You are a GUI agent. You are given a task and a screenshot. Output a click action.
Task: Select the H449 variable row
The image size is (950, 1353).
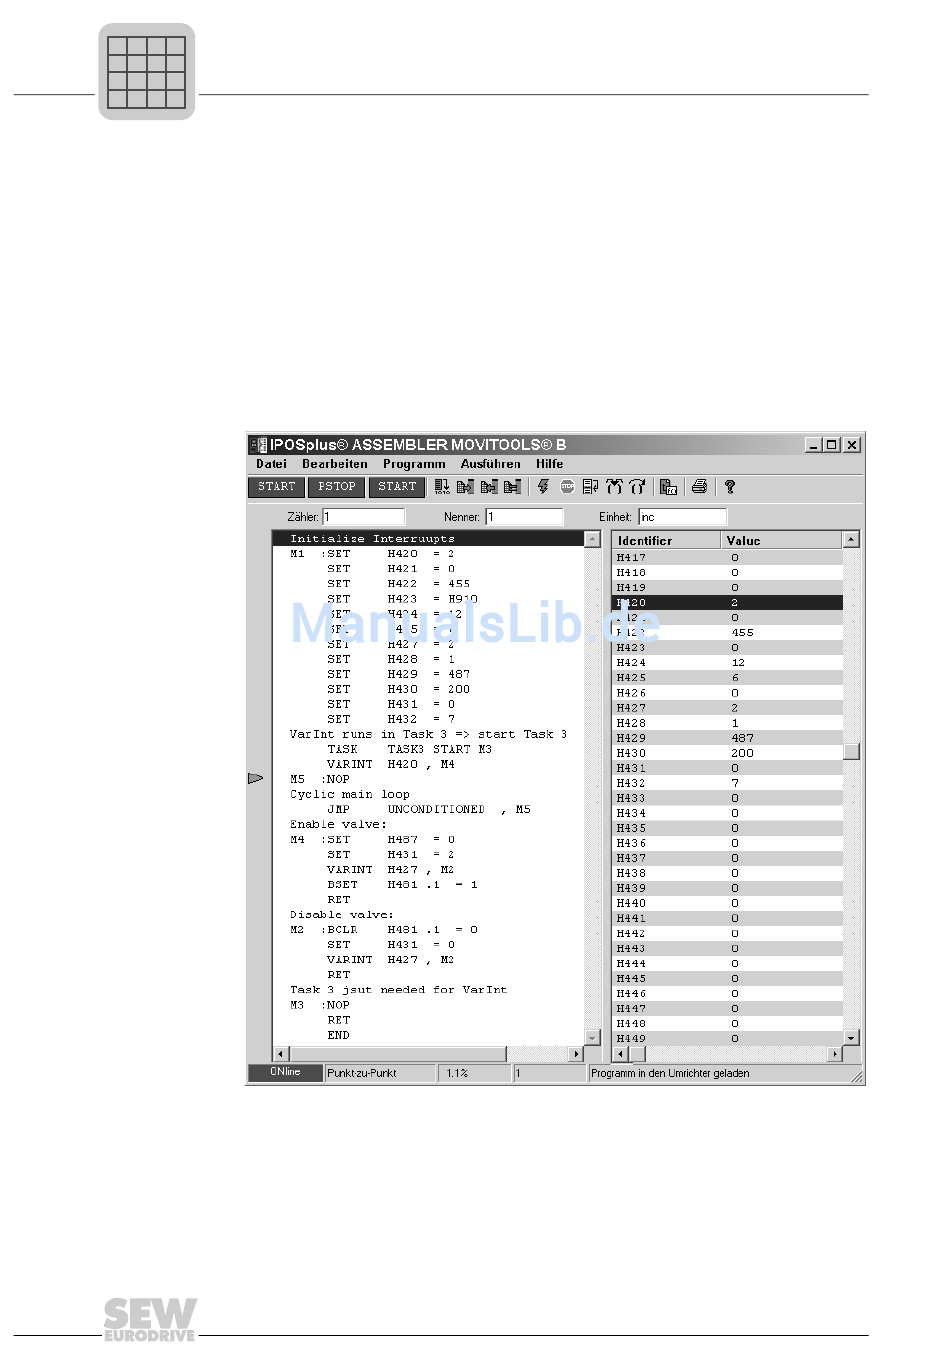728,1039
